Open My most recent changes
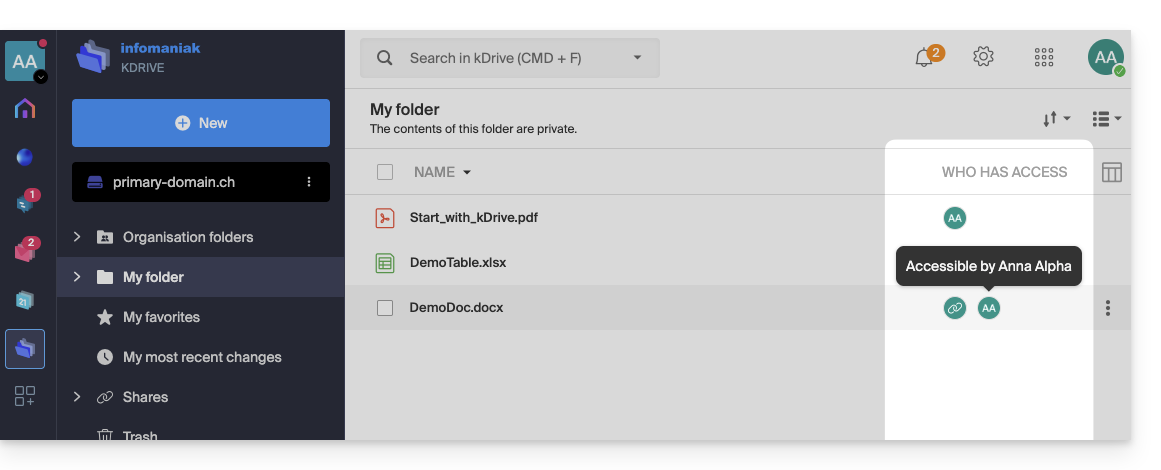 [x=202, y=357]
